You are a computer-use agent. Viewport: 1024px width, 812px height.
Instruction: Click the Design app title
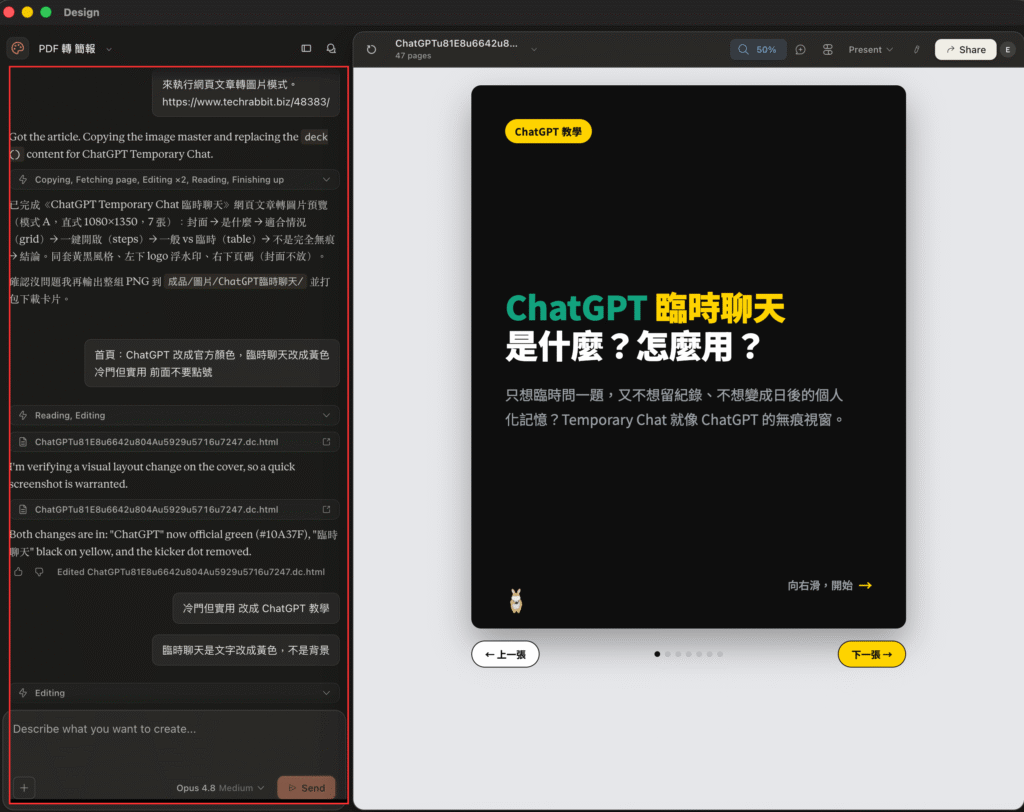pyautogui.click(x=82, y=12)
